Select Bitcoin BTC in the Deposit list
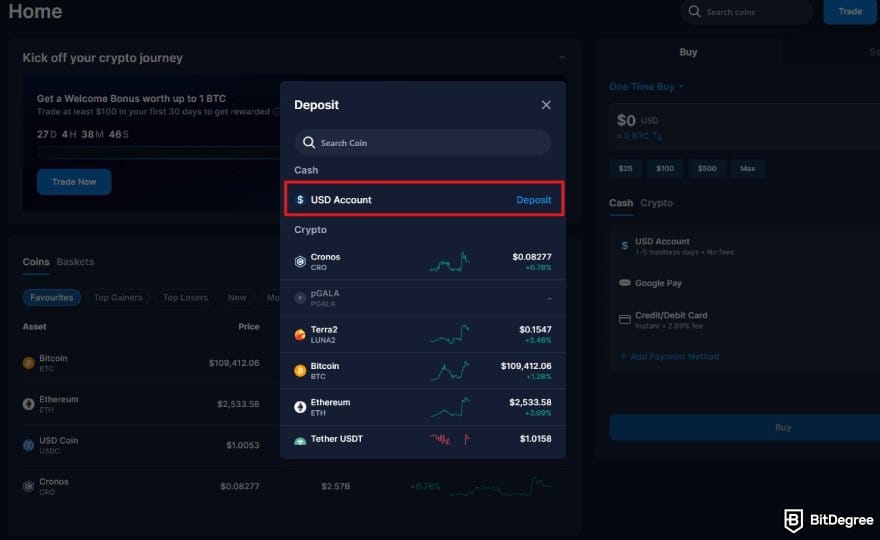Screen dimensions: 880x540 click(x=423, y=371)
